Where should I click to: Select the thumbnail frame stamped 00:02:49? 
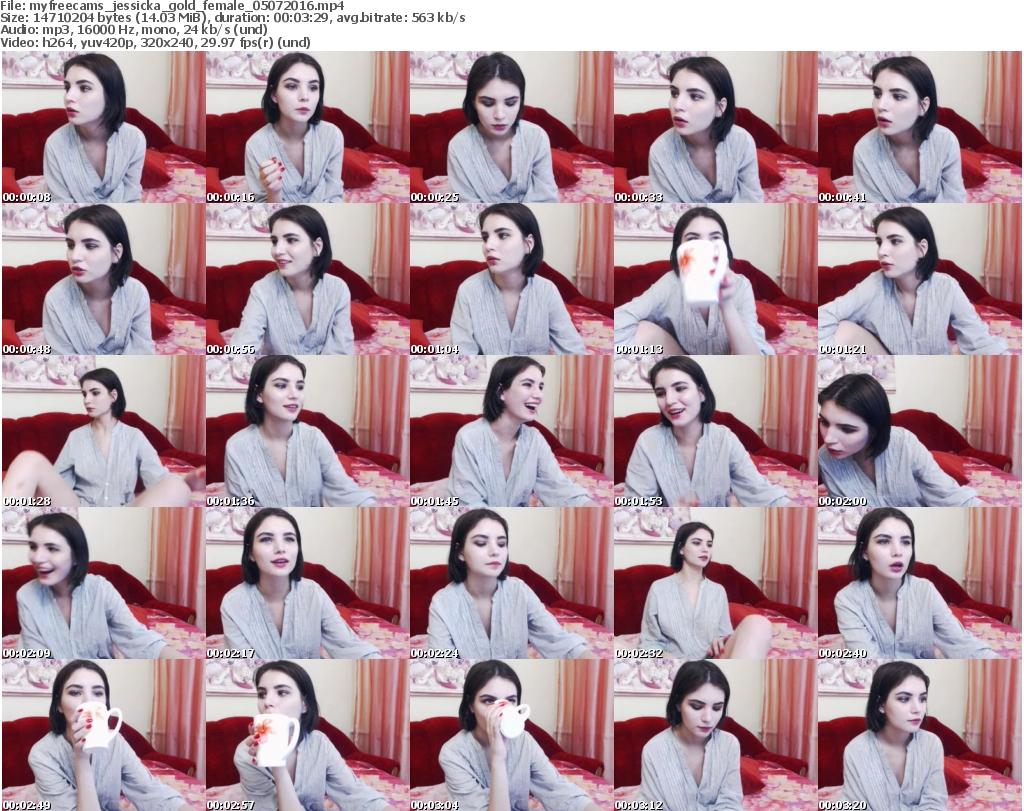(103, 735)
